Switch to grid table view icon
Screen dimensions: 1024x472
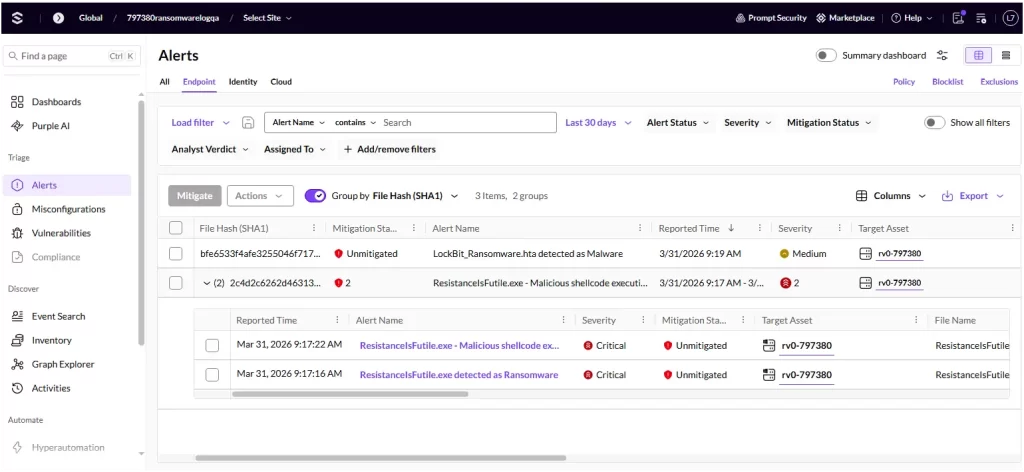pyautogui.click(x=978, y=55)
